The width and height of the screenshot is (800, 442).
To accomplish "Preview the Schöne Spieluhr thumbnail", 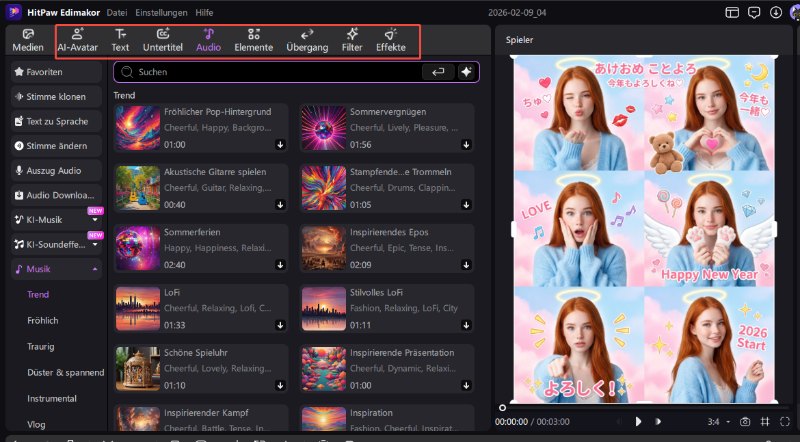I will (x=138, y=369).
